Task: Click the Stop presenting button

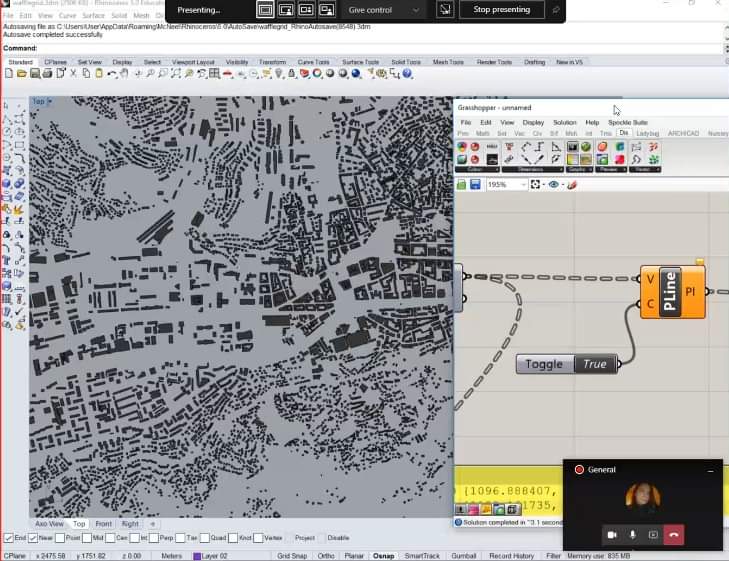Action: 502,10
